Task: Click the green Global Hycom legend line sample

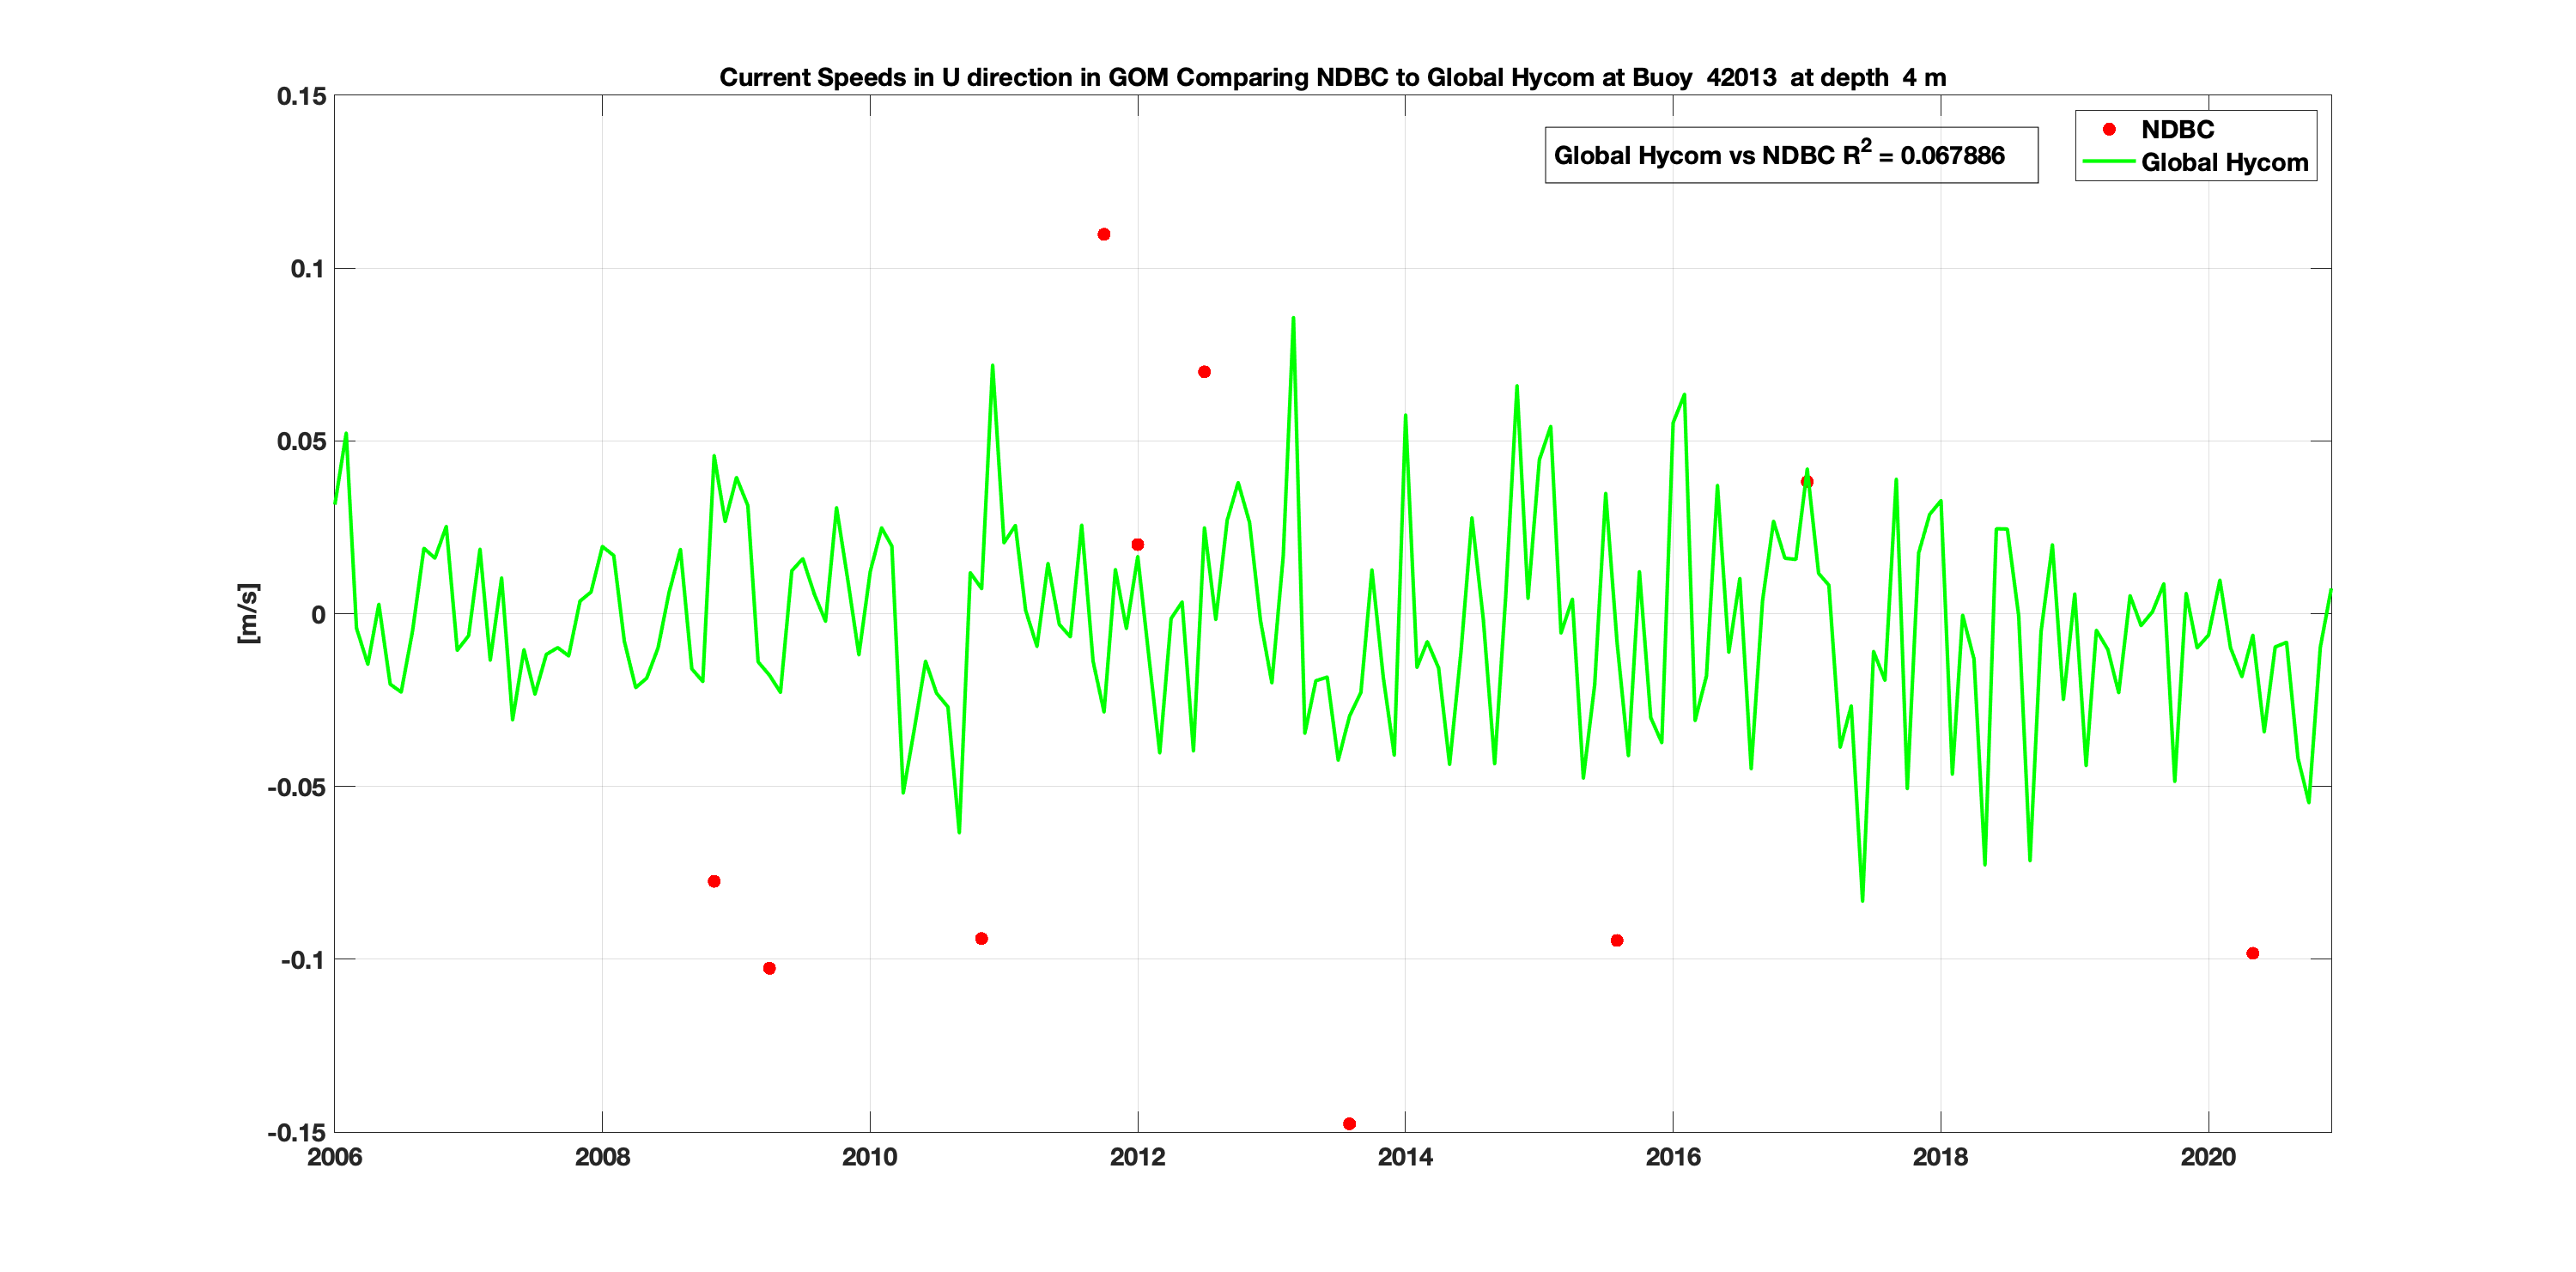Action: (x=2108, y=162)
